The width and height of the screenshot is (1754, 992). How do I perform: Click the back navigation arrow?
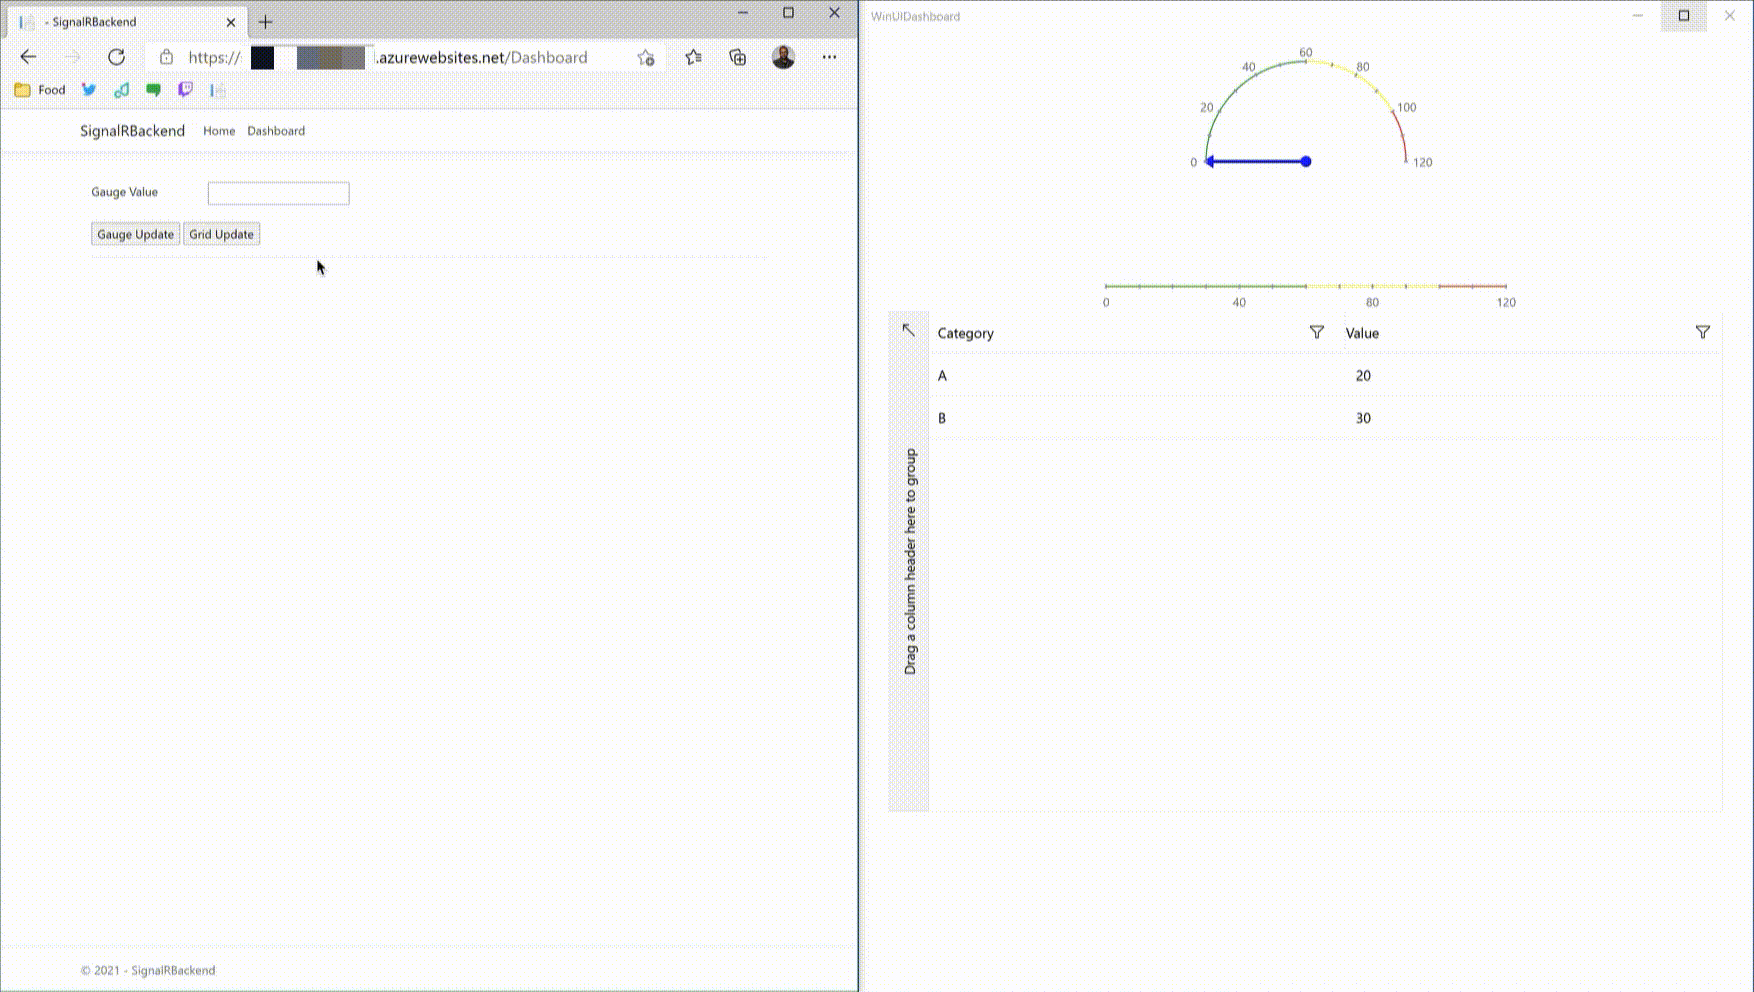click(x=28, y=57)
